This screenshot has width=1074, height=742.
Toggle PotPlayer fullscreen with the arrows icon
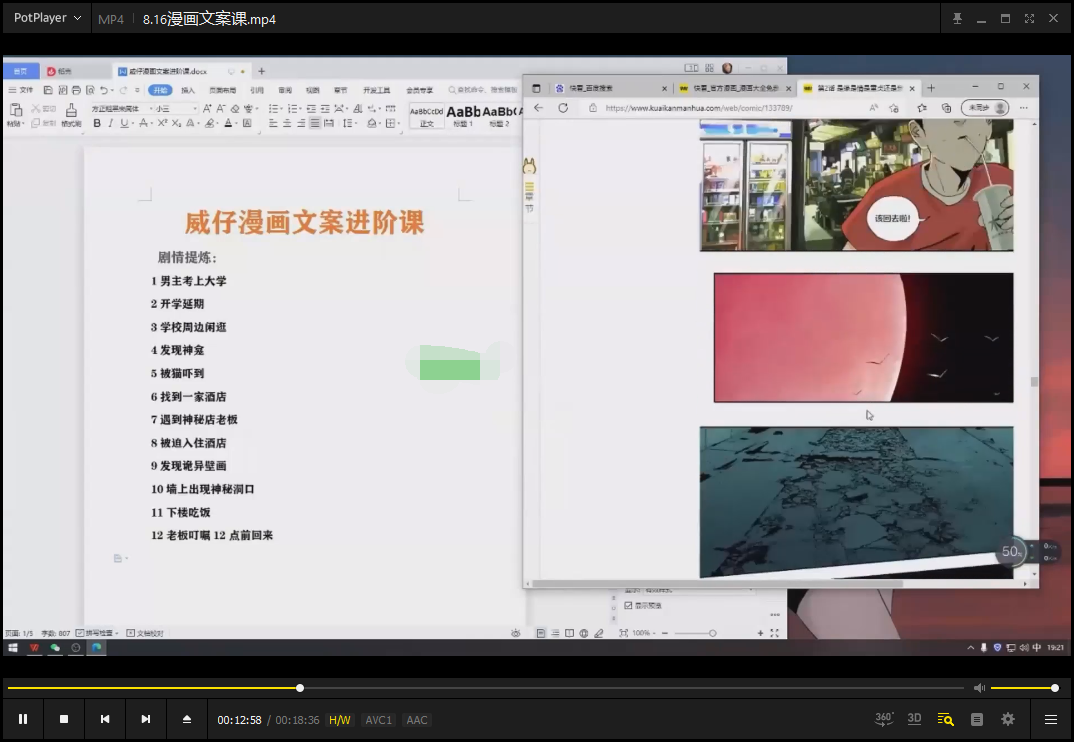1029,18
